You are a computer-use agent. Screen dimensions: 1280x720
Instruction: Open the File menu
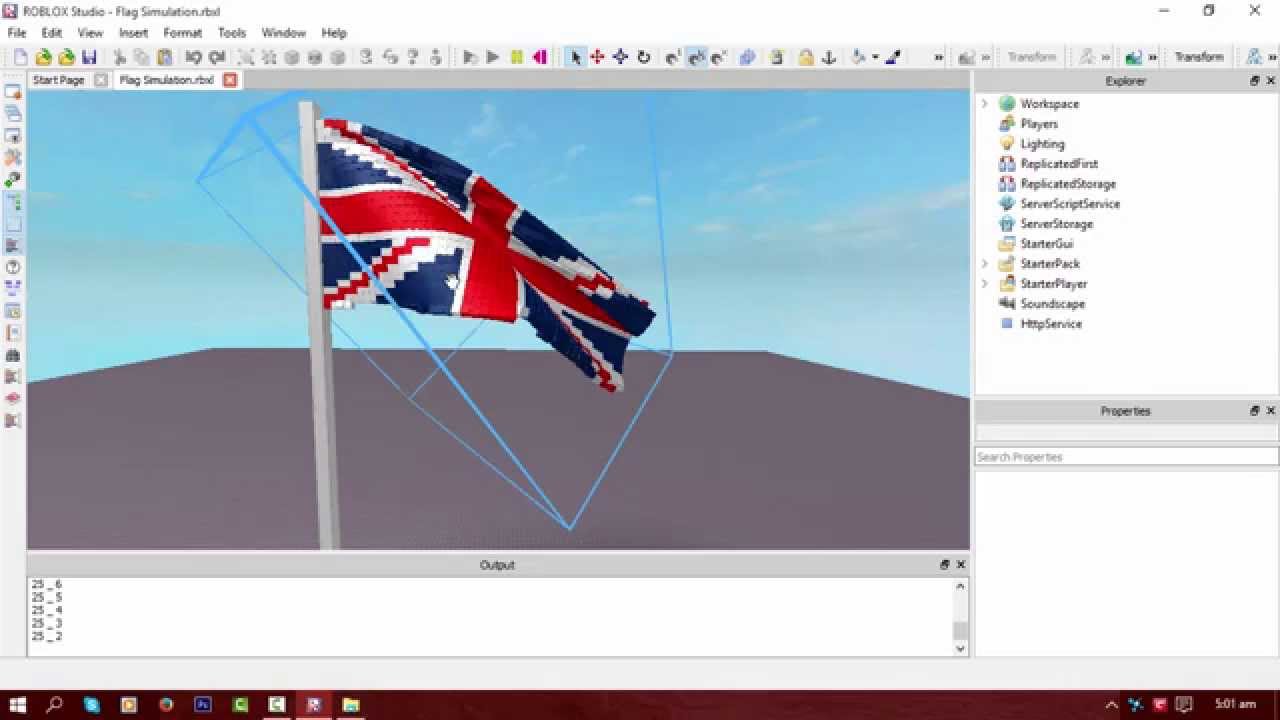click(x=17, y=33)
